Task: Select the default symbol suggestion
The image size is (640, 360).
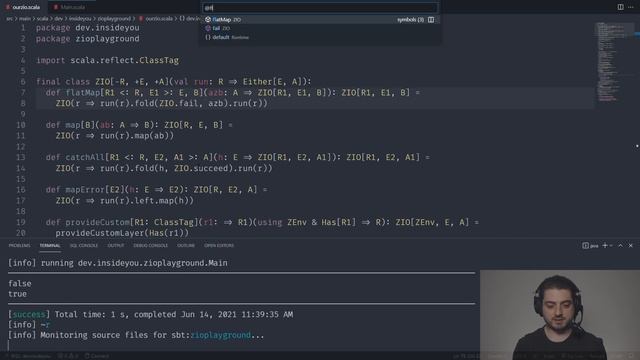Action: pyautogui.click(x=320, y=37)
